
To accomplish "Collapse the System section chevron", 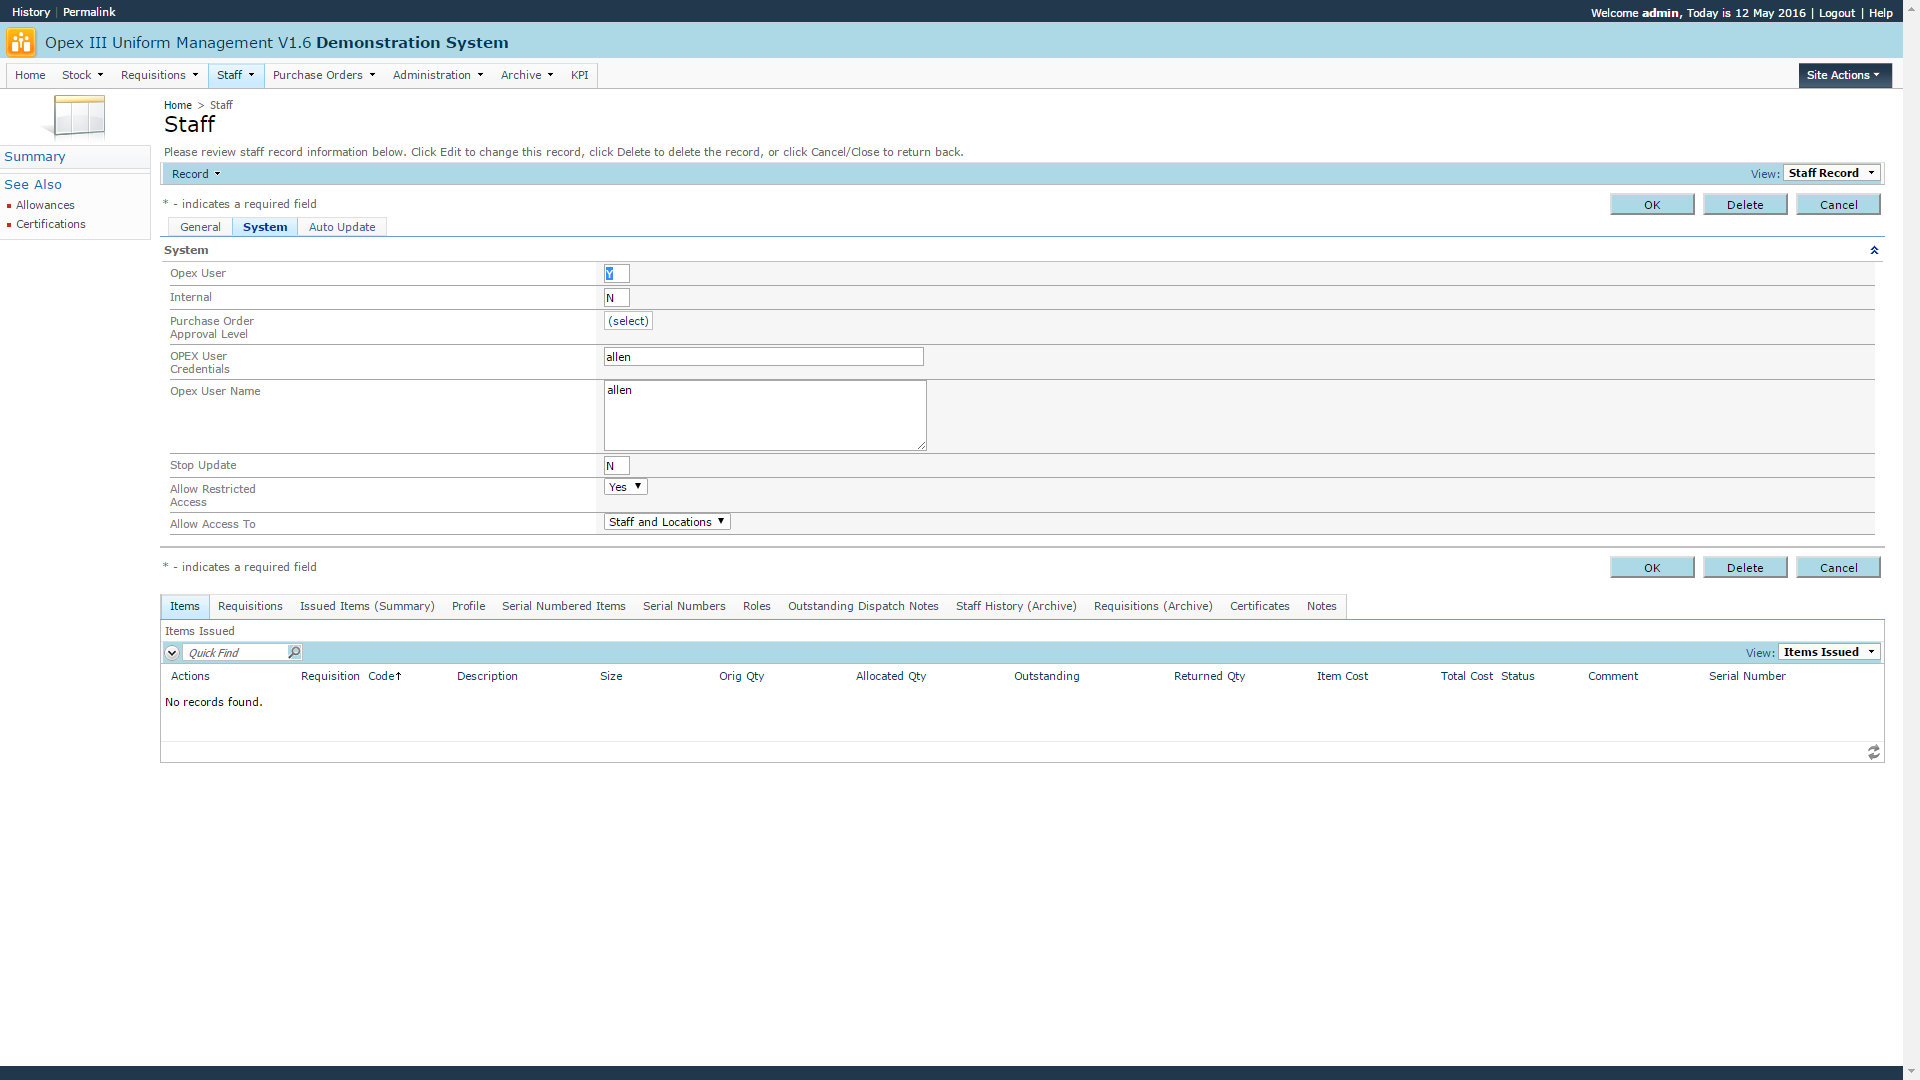I will tap(1874, 250).
